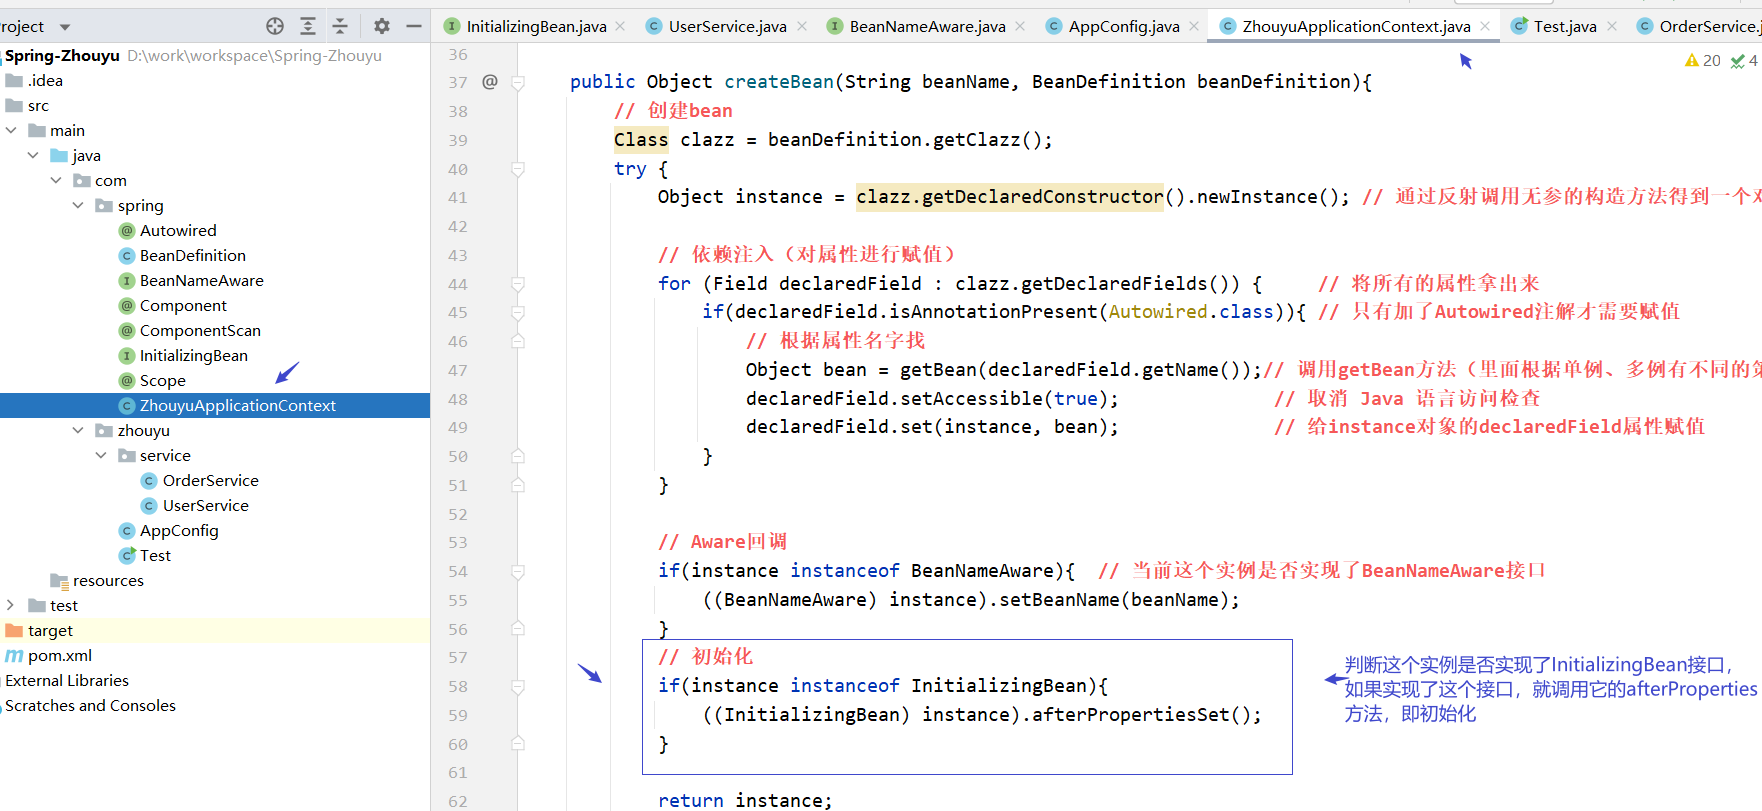Switch to the OrderService.java tab

[x=1698, y=26]
